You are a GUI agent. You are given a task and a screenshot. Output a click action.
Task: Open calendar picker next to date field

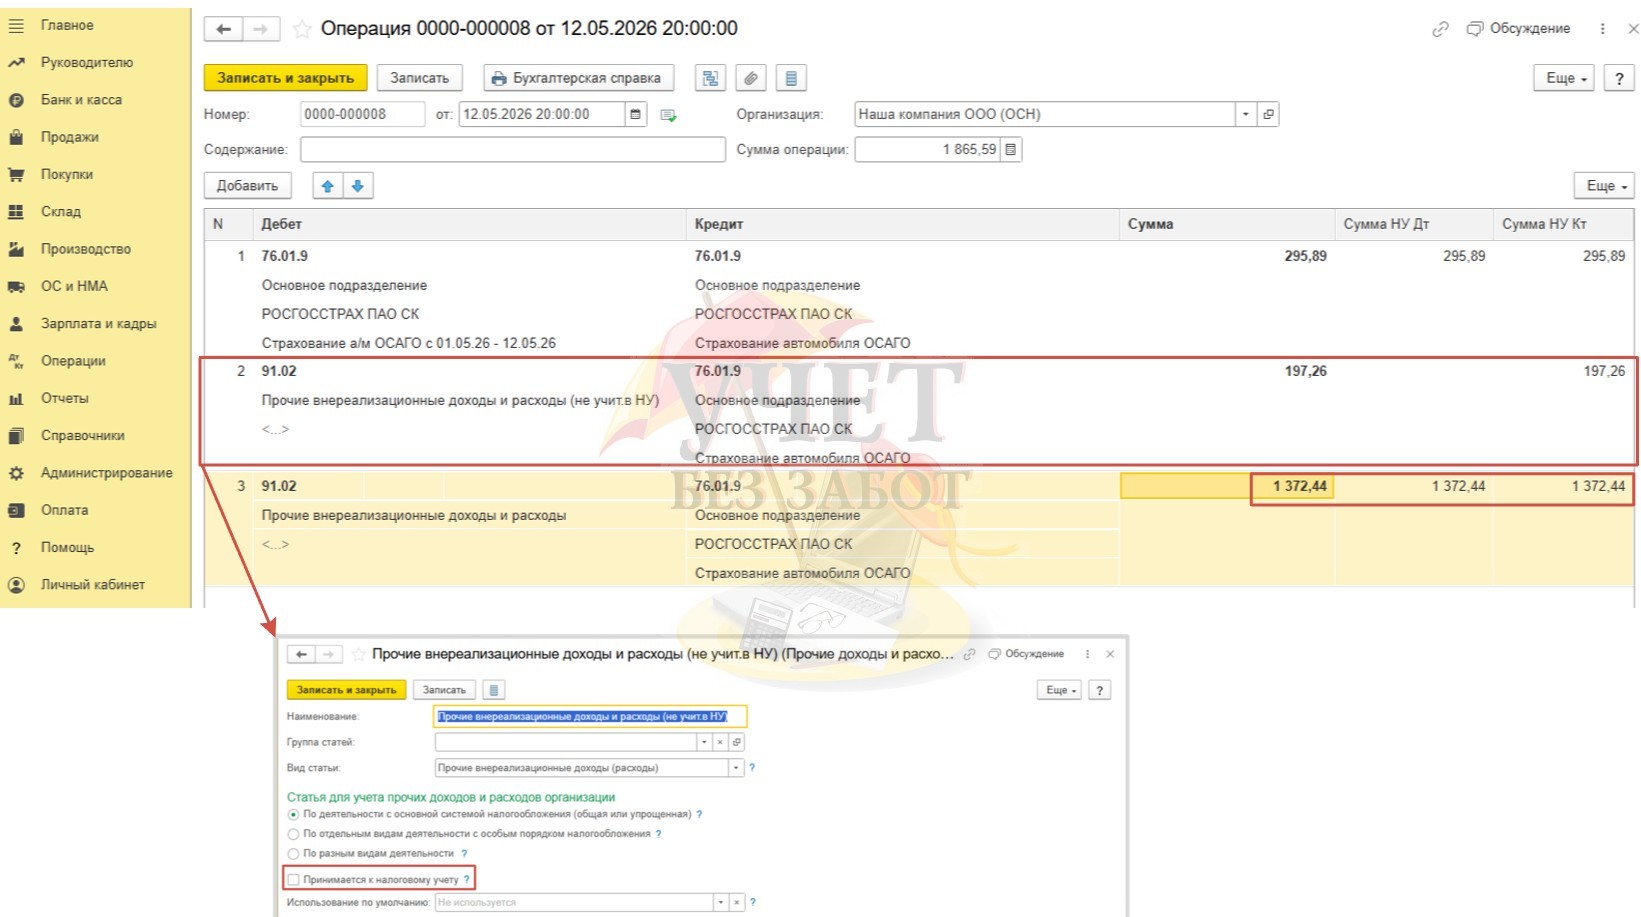635,115
